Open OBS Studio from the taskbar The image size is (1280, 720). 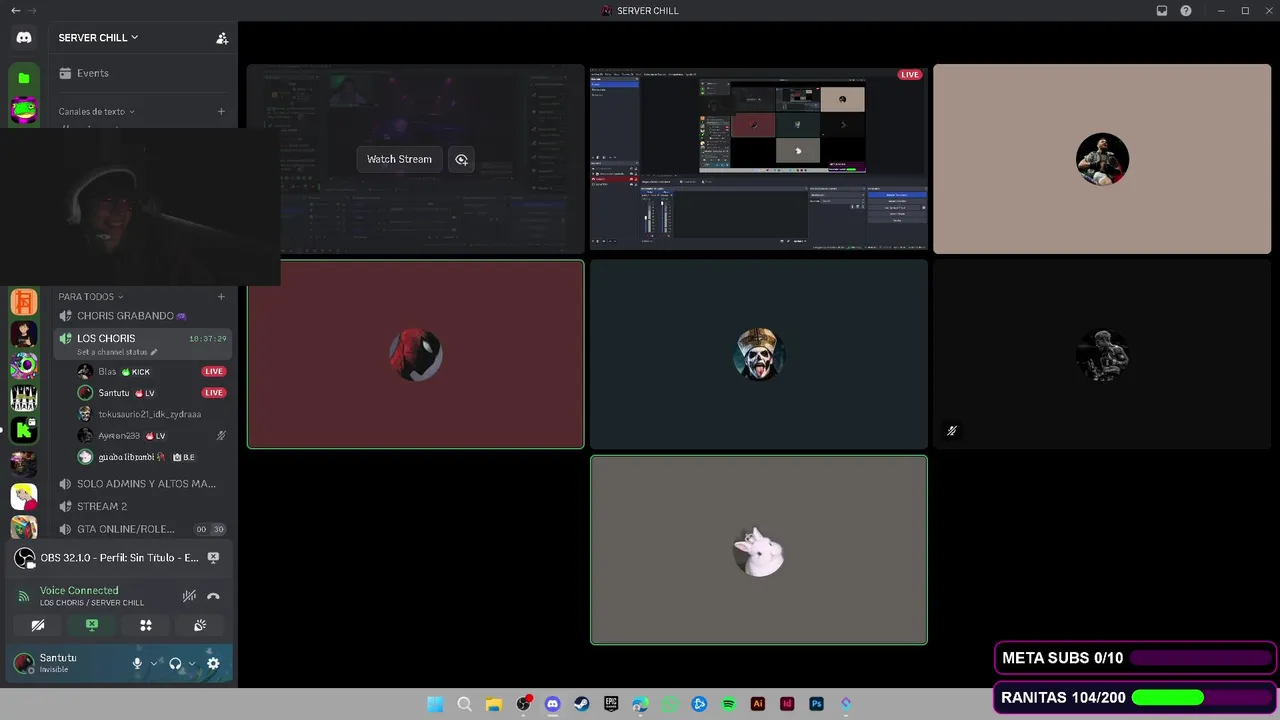pyautogui.click(x=523, y=704)
